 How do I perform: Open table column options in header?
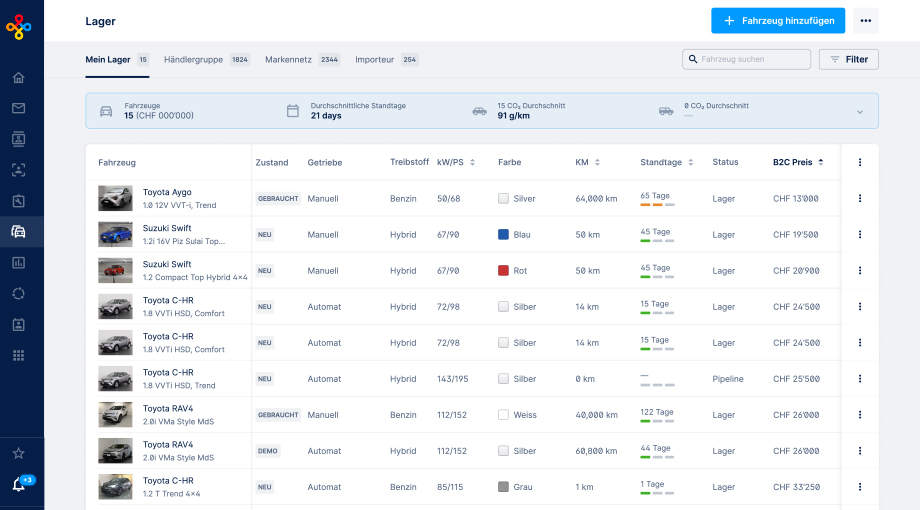pyautogui.click(x=860, y=163)
